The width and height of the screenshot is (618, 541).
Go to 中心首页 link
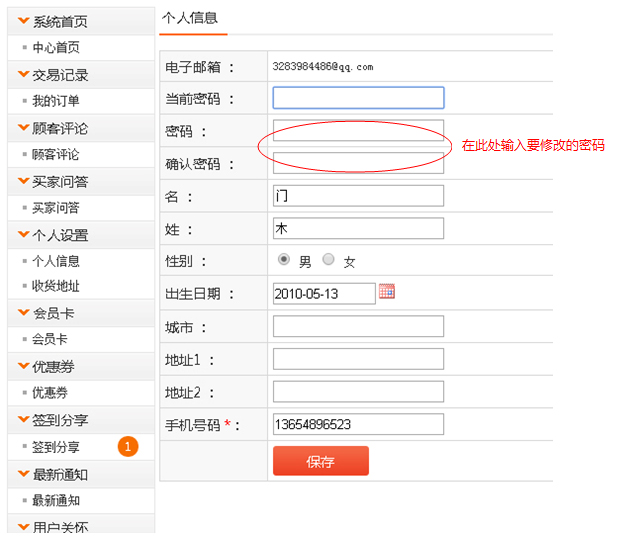tap(56, 47)
